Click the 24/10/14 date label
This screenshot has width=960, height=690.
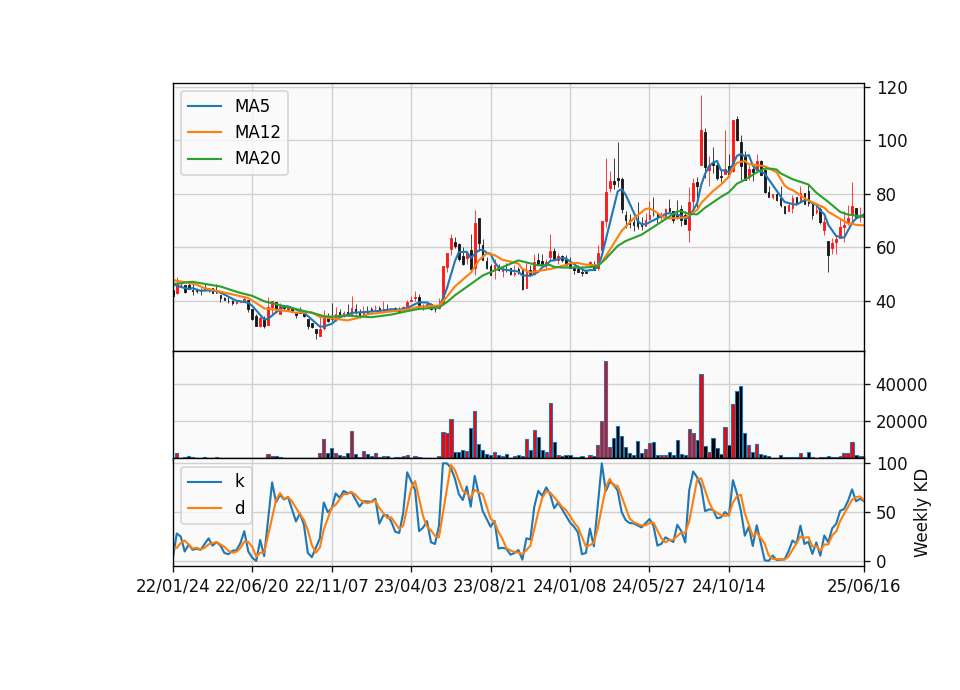729,586
